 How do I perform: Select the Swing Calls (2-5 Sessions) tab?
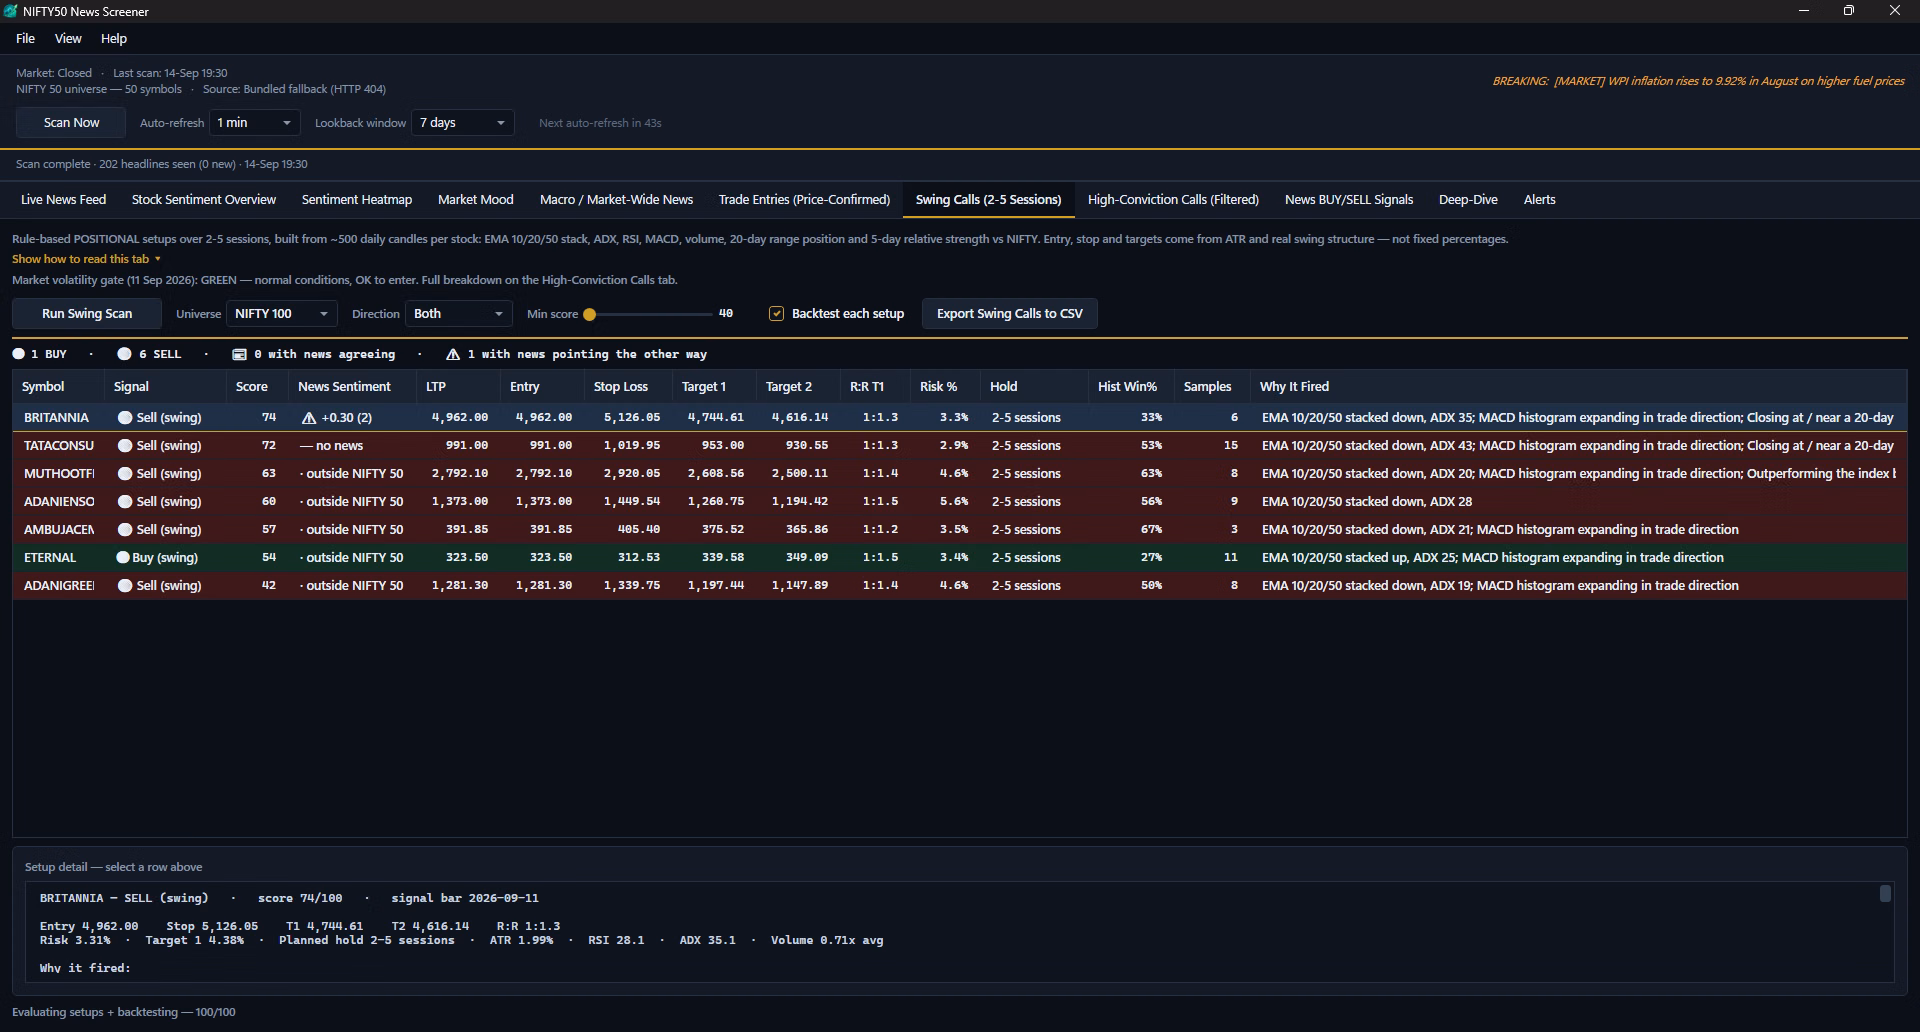pyautogui.click(x=989, y=200)
